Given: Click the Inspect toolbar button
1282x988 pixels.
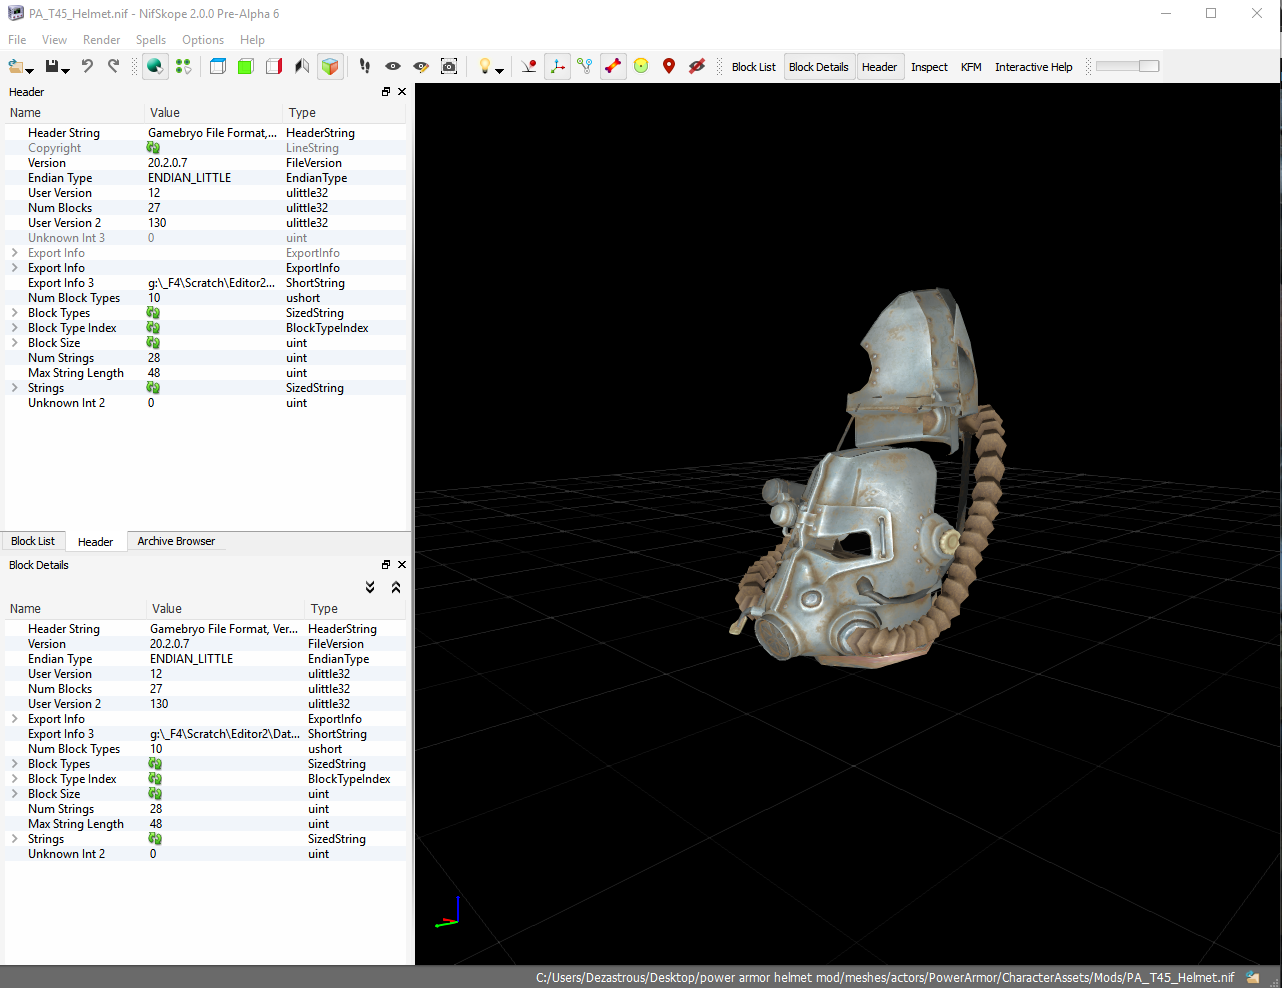Looking at the screenshot, I should 929,67.
